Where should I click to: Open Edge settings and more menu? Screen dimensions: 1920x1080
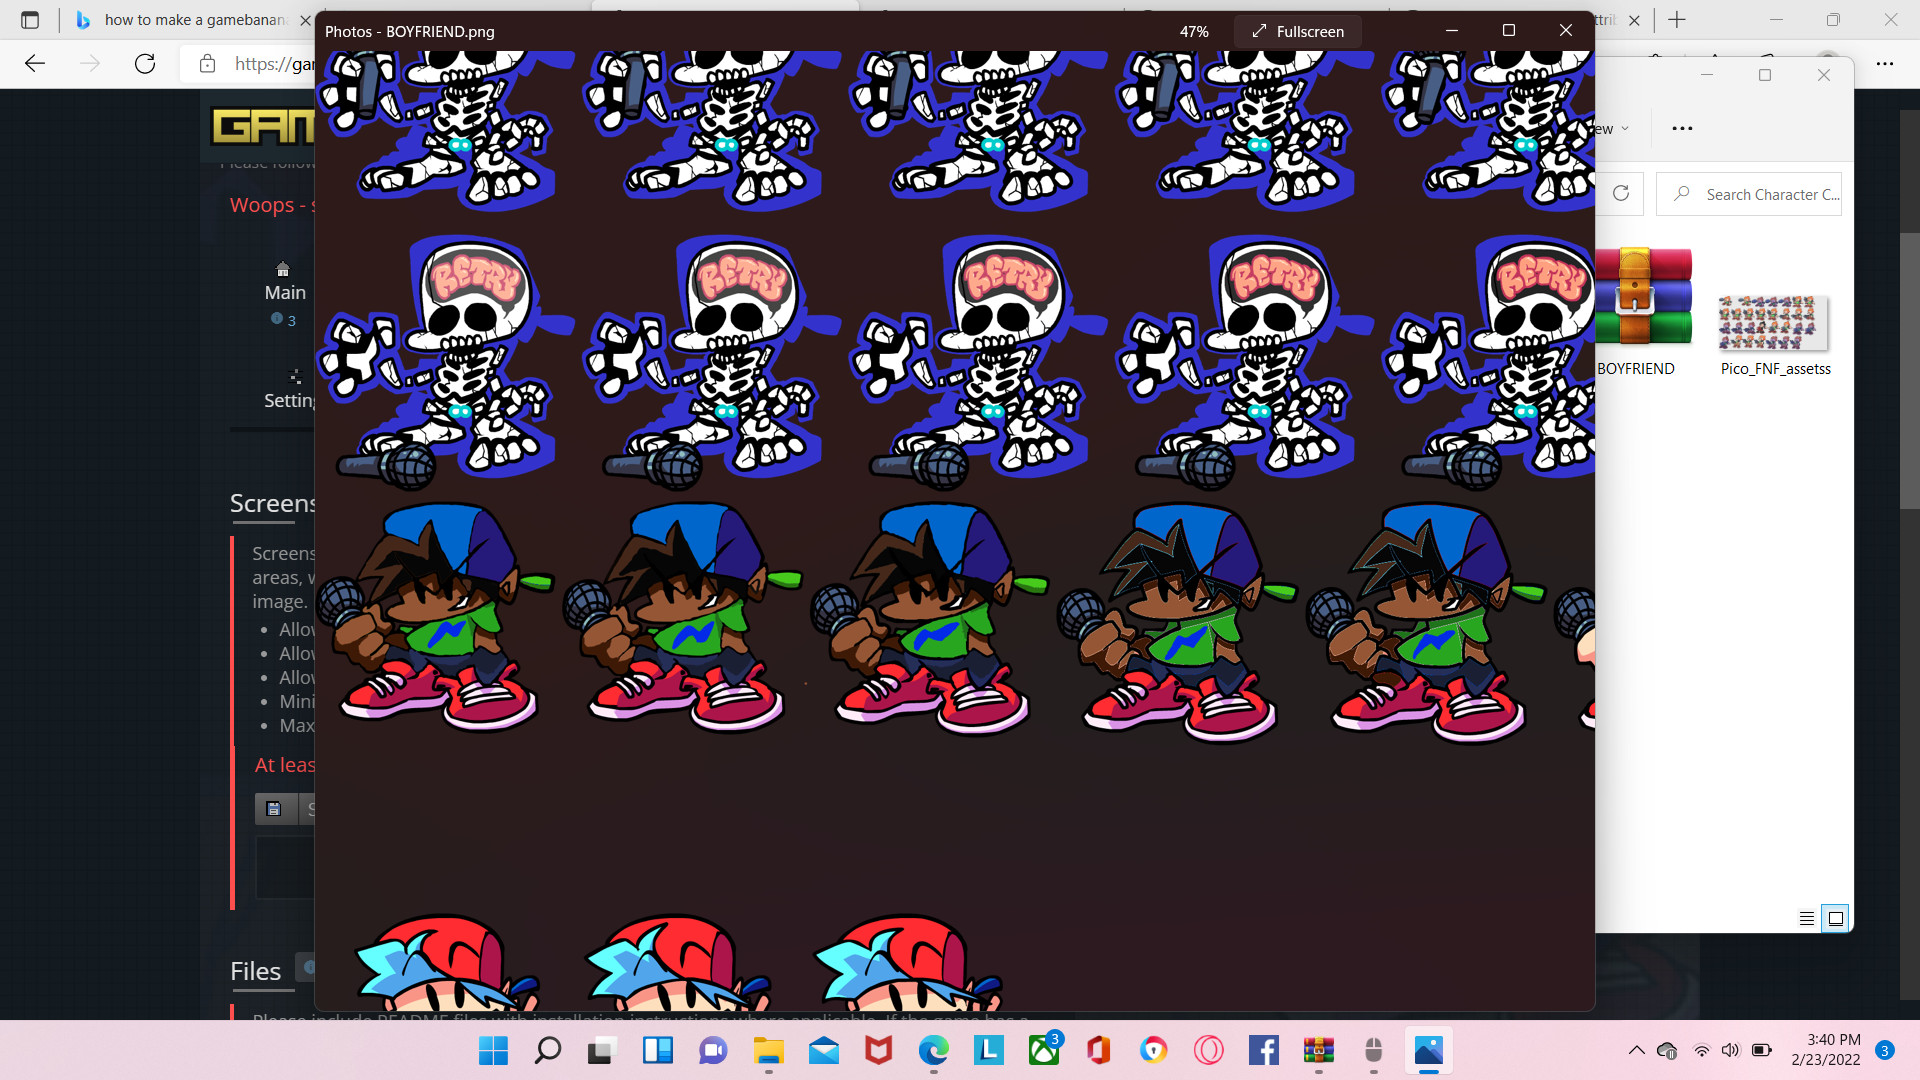pyautogui.click(x=1884, y=64)
